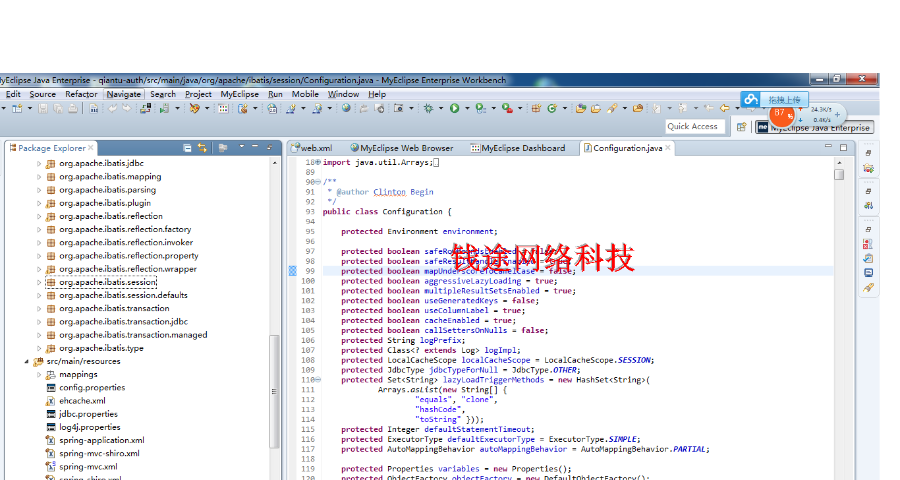Expand the org.apache.ibatis.session package node
The image size is (900, 480).
pyautogui.click(x=38, y=282)
